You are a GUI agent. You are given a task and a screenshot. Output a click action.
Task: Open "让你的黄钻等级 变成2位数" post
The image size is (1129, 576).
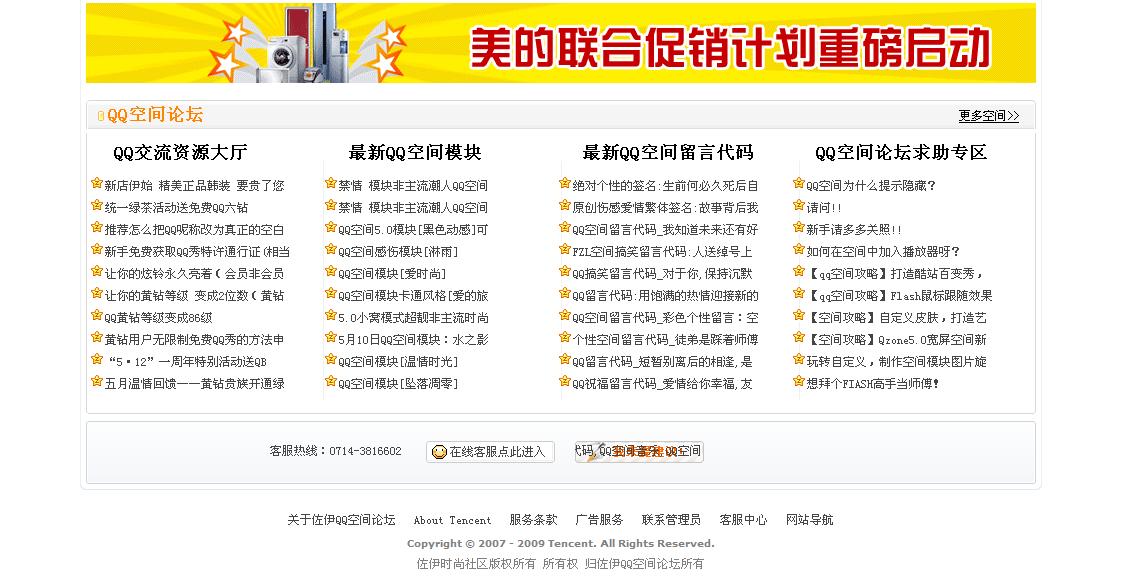pos(194,296)
